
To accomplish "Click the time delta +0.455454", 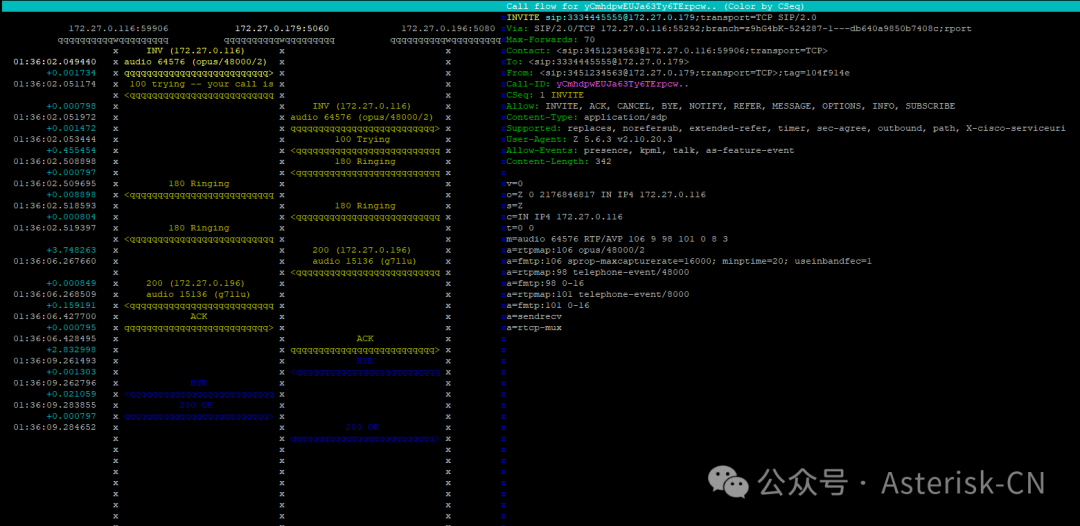I will click(71, 151).
